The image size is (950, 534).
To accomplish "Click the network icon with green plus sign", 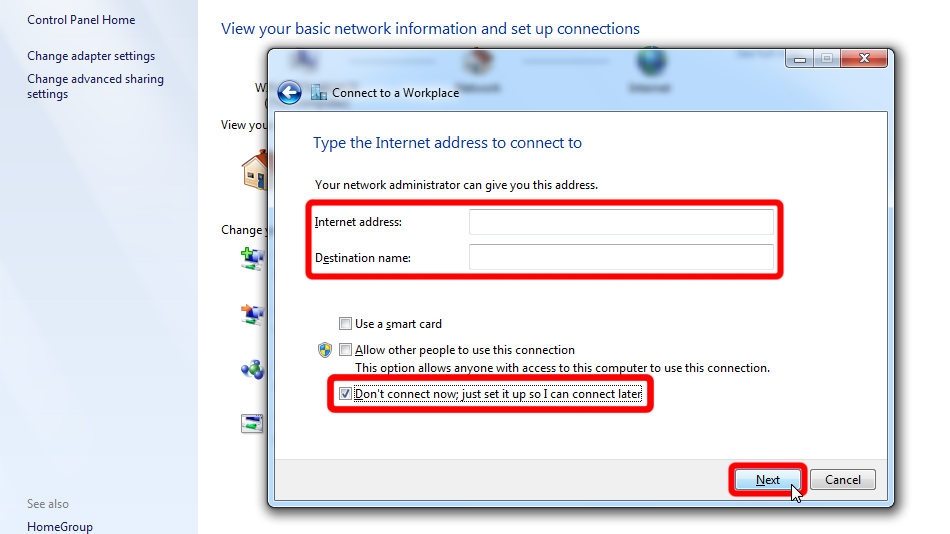I will (x=252, y=258).
